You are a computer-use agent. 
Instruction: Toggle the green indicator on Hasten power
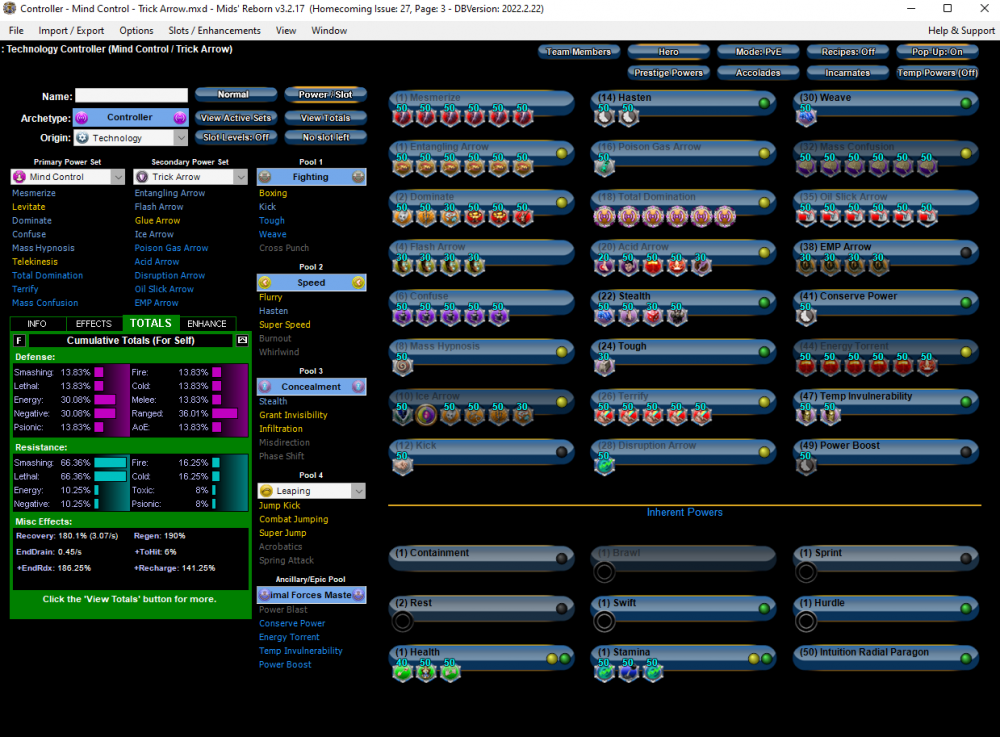[764, 103]
